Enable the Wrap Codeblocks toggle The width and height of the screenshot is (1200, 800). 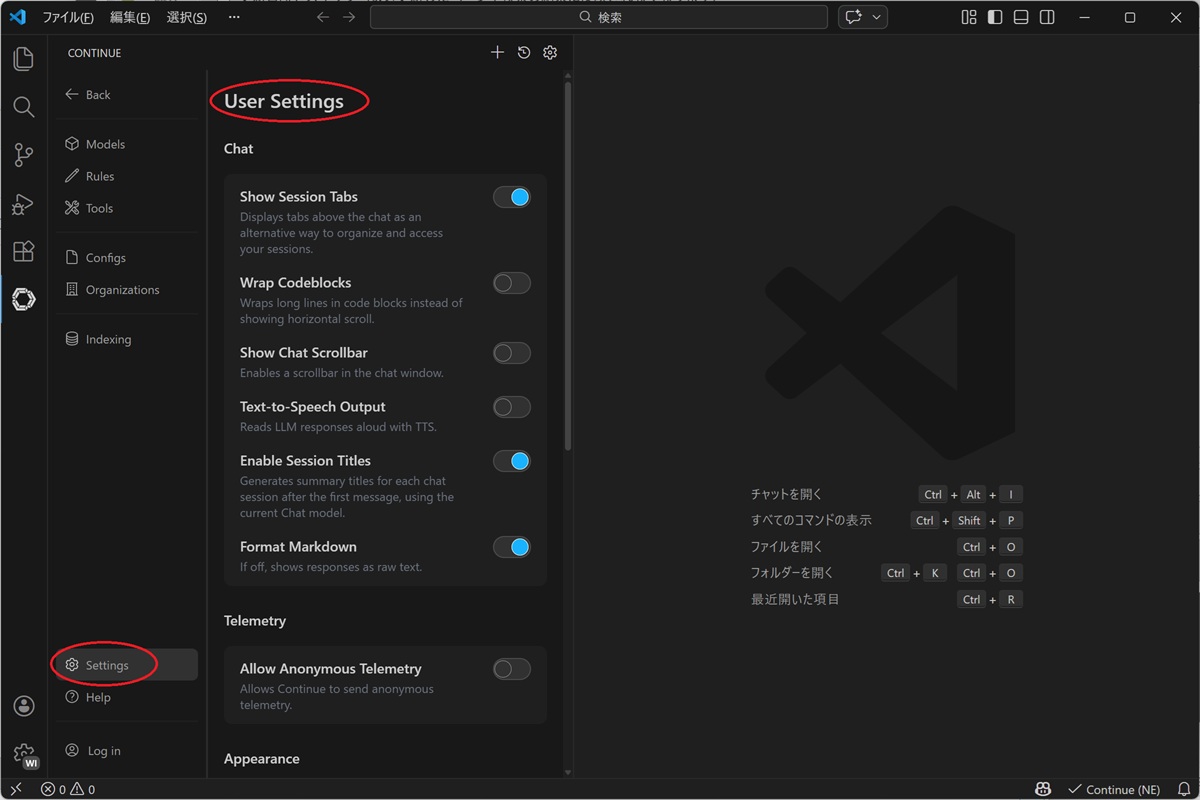point(511,283)
